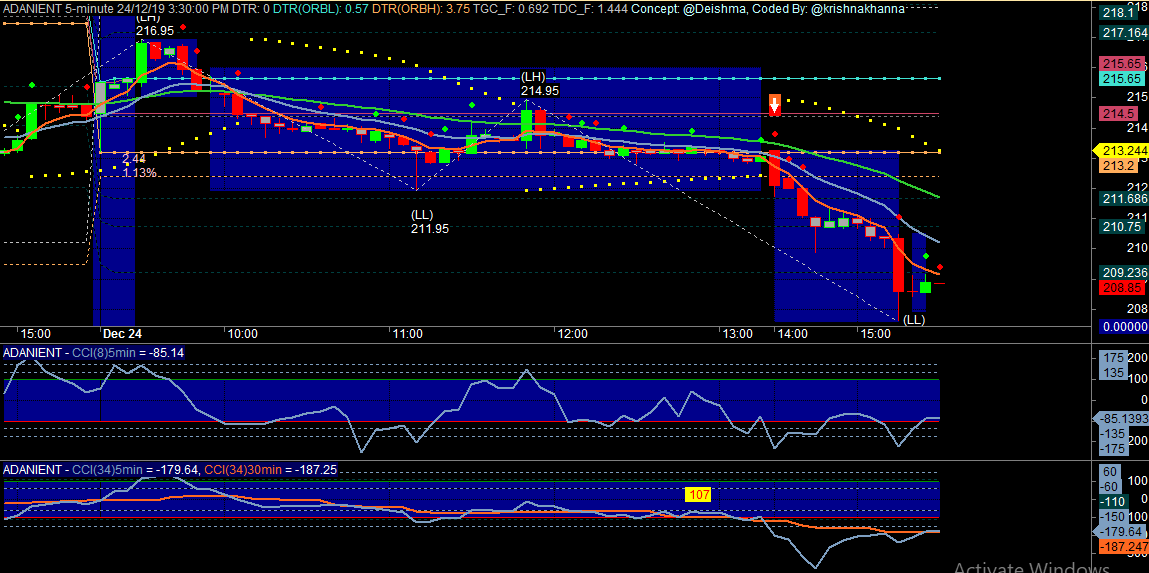Select the (LL) 211.95 swing annotation
Viewport: 1149px width, 573px height.
429,221
